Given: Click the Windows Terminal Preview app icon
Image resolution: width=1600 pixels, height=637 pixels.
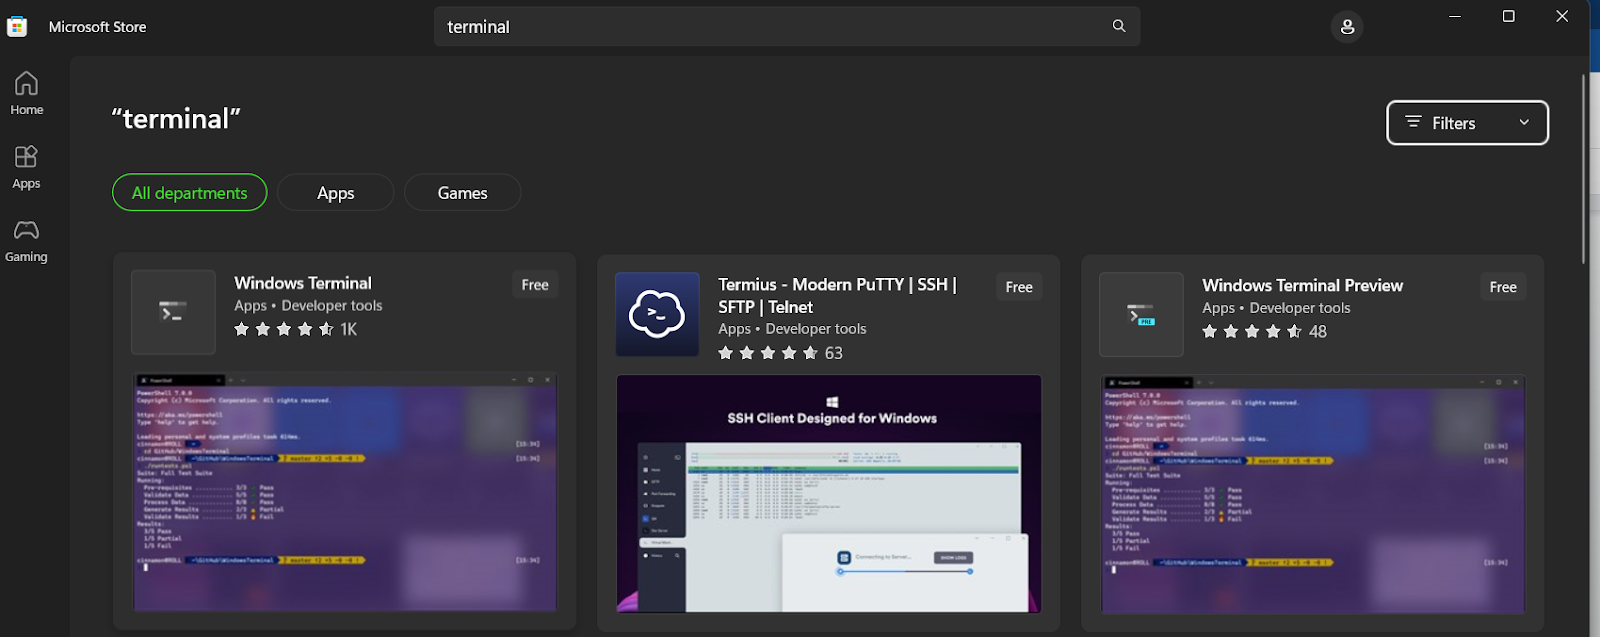Looking at the screenshot, I should point(1141,314).
